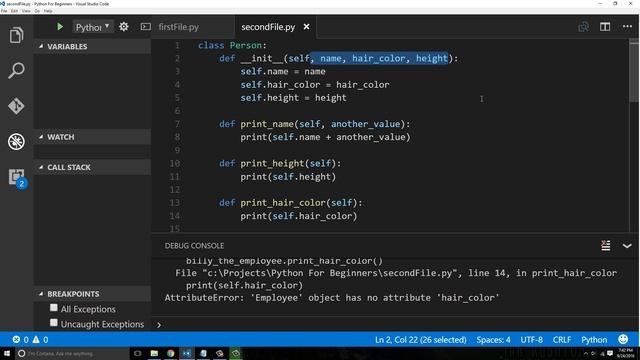Split the editor with the split icon

pyautogui.click(x=605, y=27)
